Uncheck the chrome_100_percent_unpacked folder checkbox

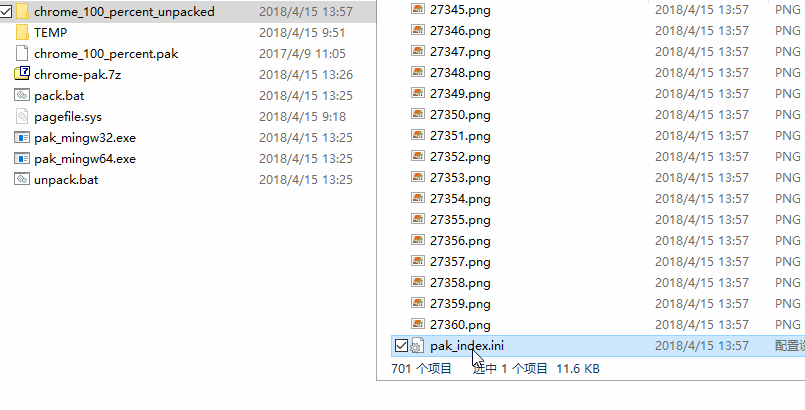pos(5,11)
